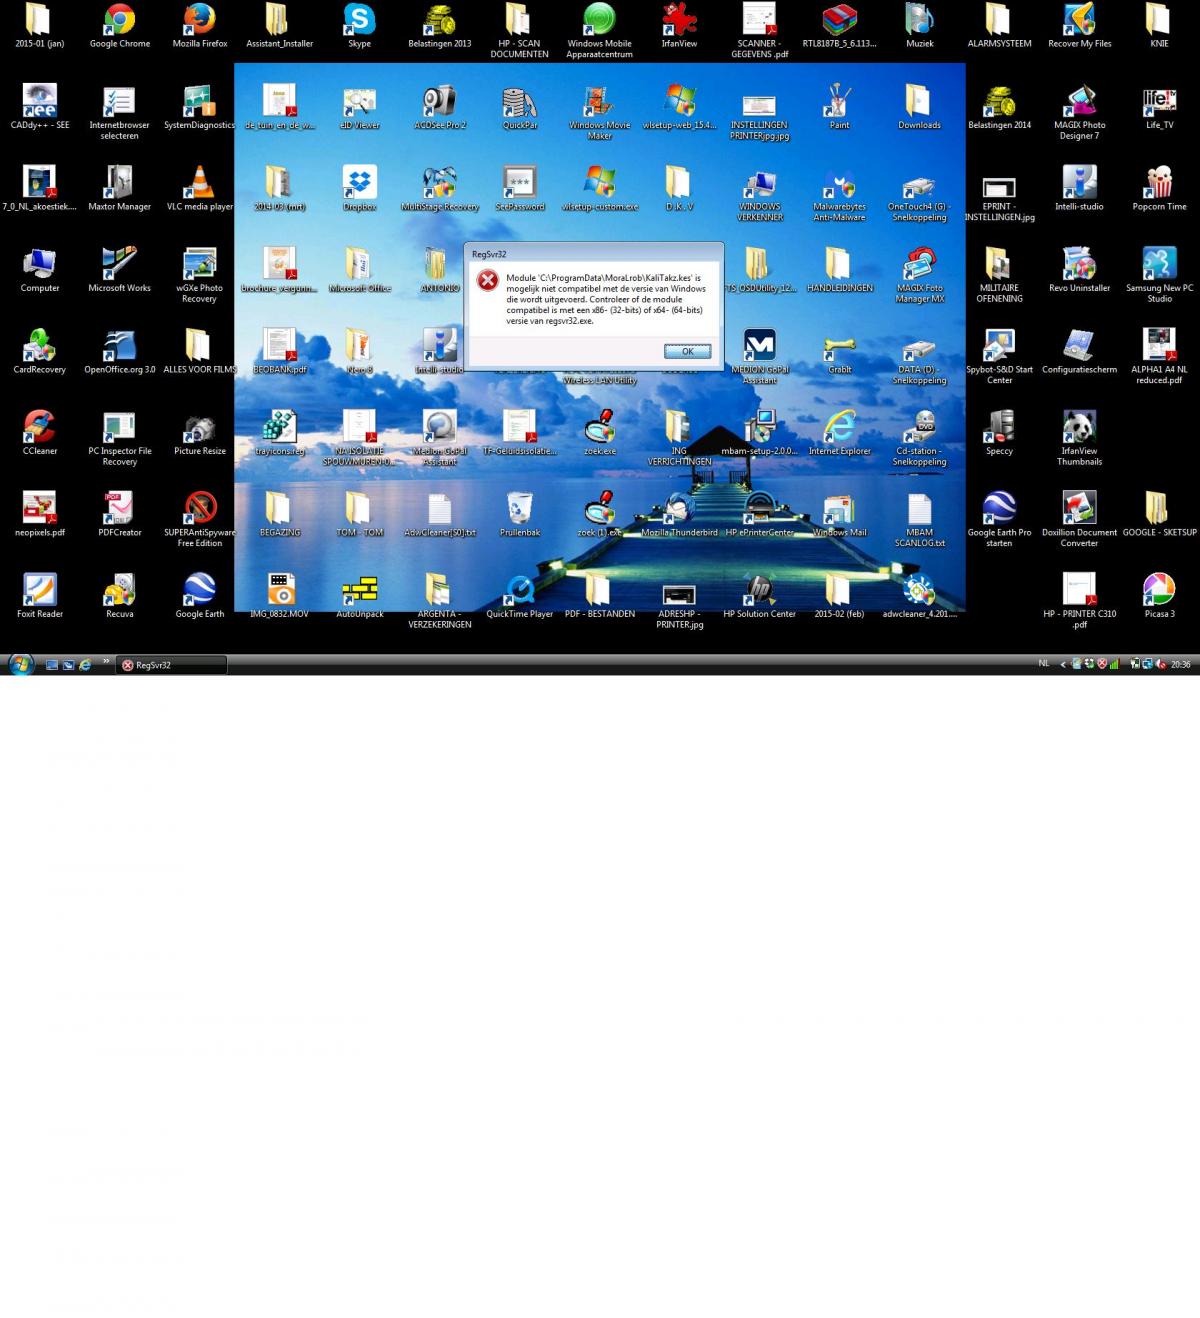Open the Picasa 3 icon
This screenshot has height=1318, width=1200.
[1159, 596]
